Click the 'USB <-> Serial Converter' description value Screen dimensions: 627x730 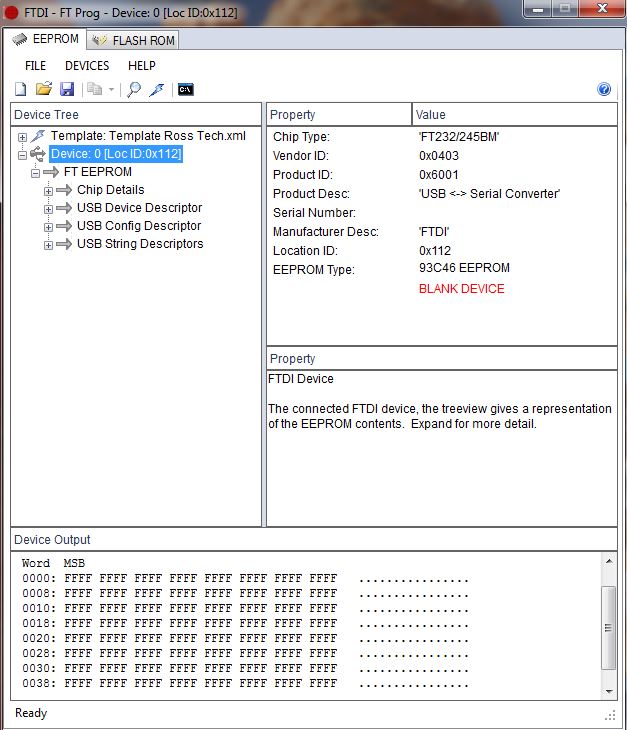pyautogui.click(x=489, y=194)
